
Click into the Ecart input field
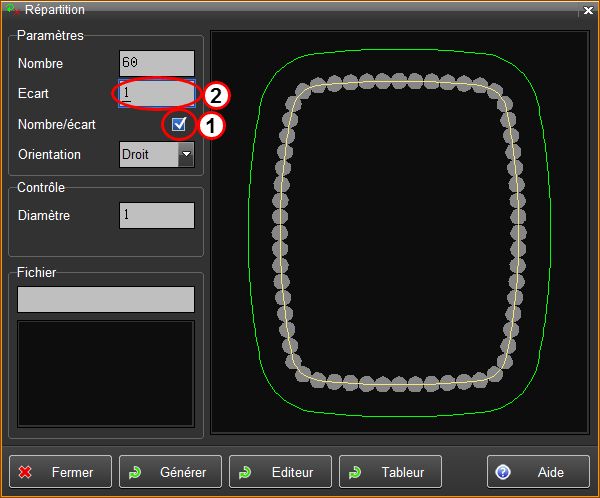[156, 93]
